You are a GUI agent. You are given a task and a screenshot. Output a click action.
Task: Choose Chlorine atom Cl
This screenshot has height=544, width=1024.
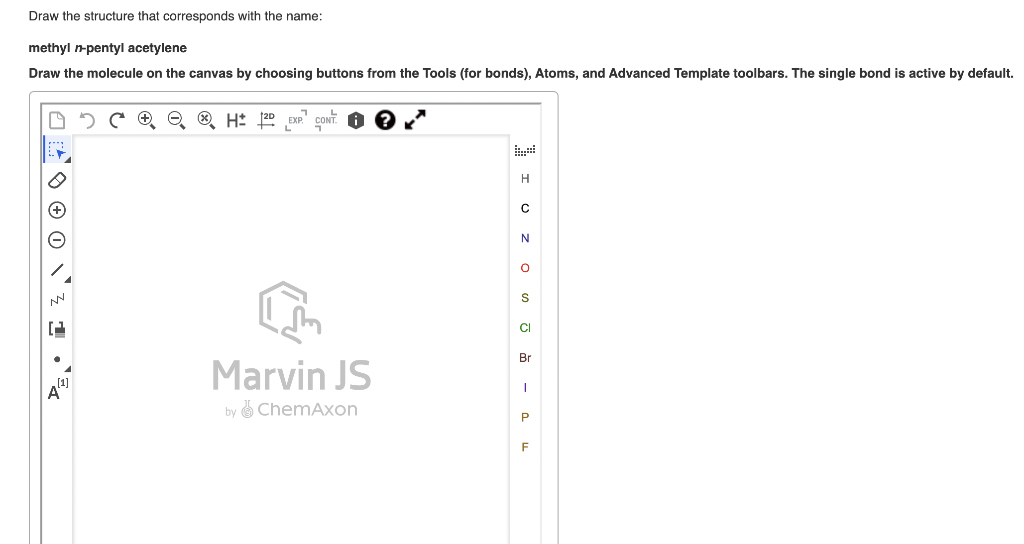coord(525,328)
